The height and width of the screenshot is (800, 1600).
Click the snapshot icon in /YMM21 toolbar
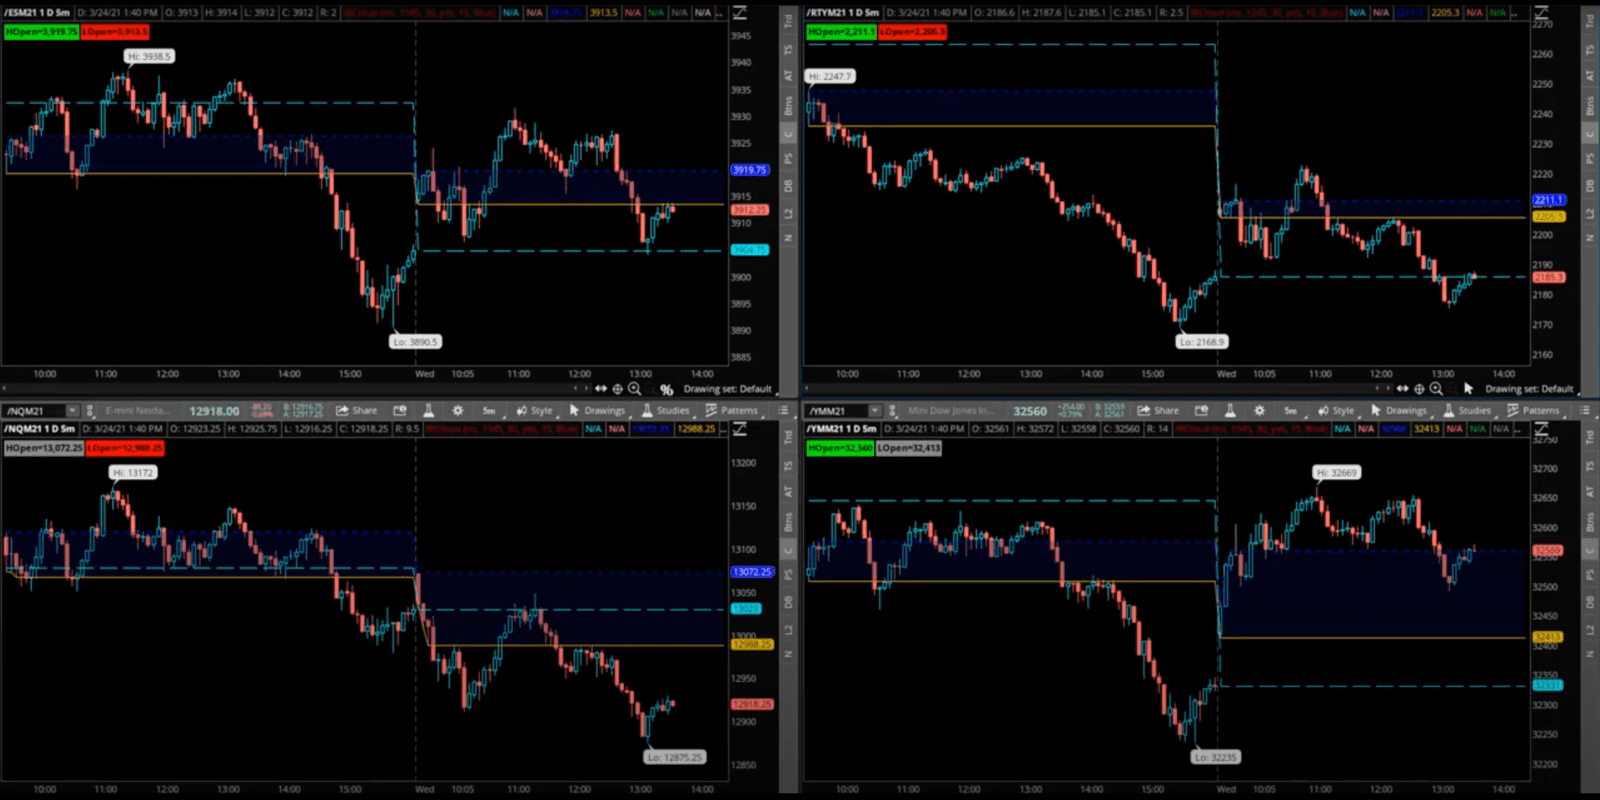click(x=1202, y=410)
